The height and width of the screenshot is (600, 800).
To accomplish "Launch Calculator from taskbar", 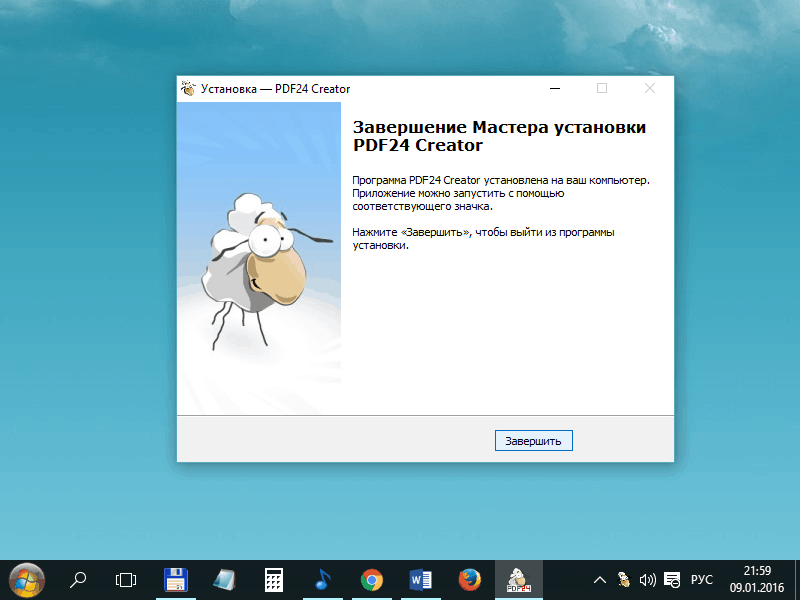I will (273, 580).
